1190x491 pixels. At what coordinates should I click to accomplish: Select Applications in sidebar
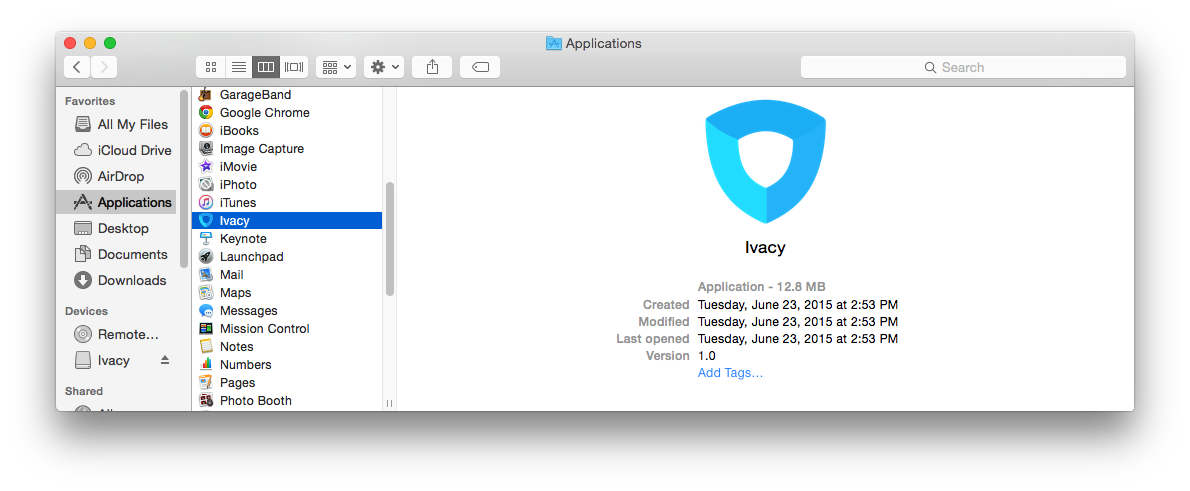pyautogui.click(x=116, y=202)
